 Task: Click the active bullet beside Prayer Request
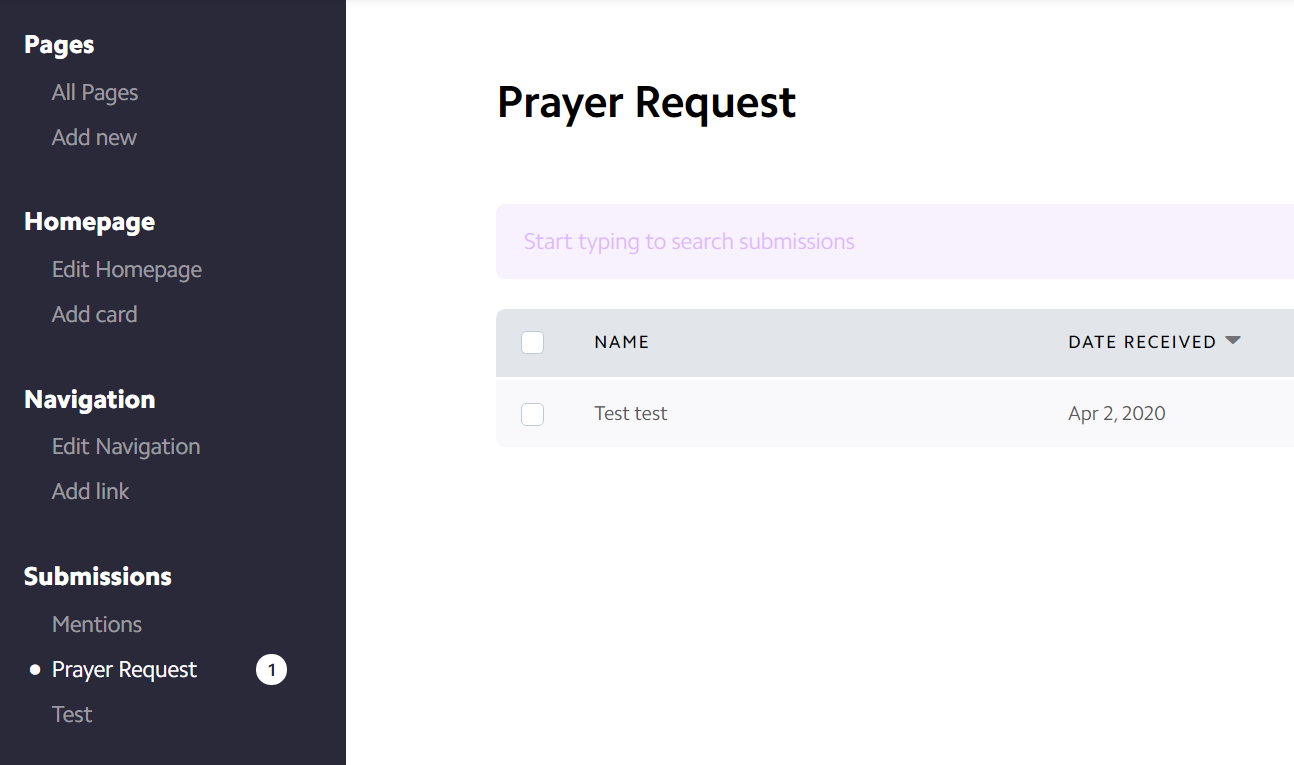(x=35, y=670)
